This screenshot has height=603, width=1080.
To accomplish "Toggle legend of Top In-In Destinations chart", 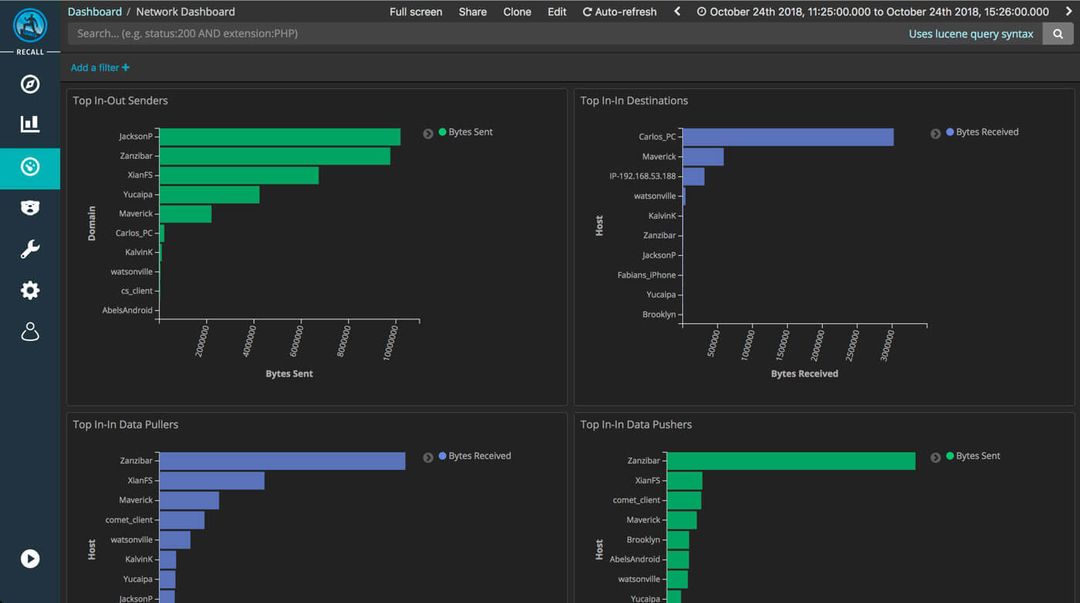I will [x=935, y=134].
